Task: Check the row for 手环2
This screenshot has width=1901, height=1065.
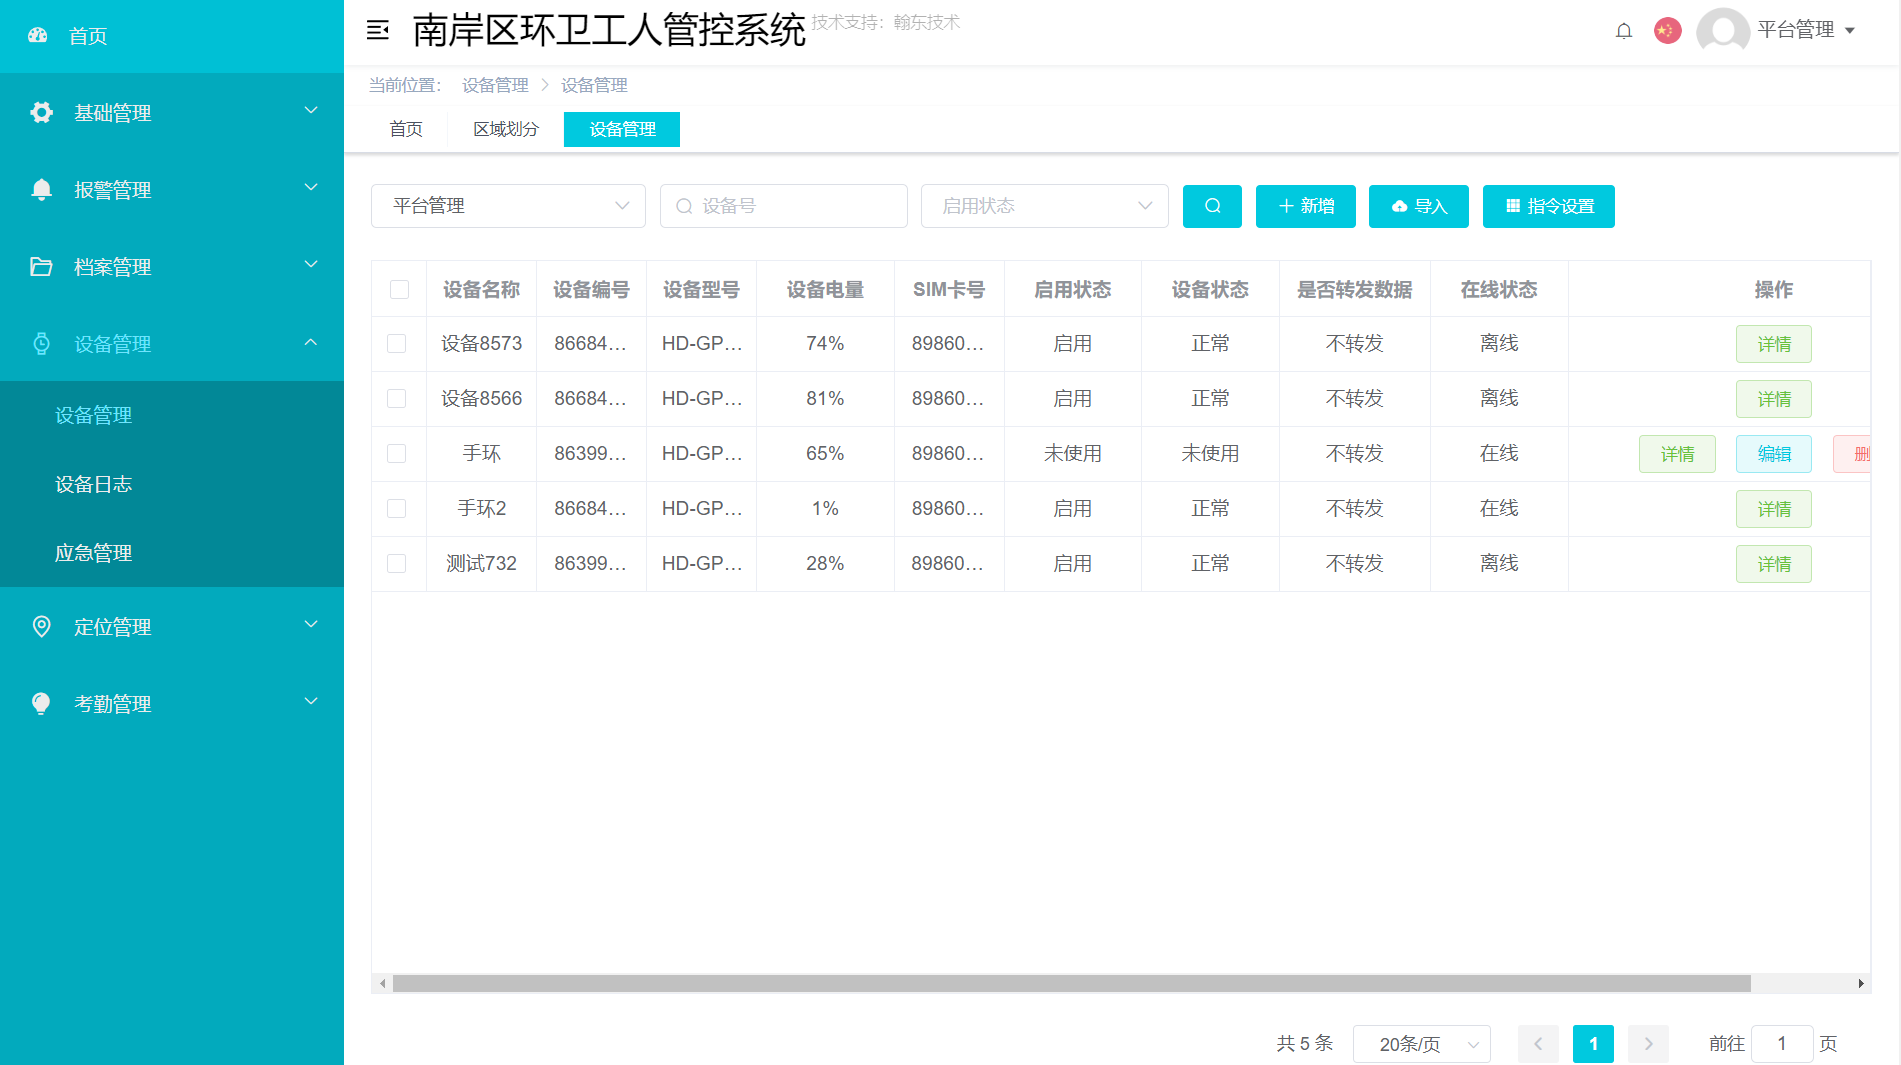Action: pyautogui.click(x=397, y=509)
